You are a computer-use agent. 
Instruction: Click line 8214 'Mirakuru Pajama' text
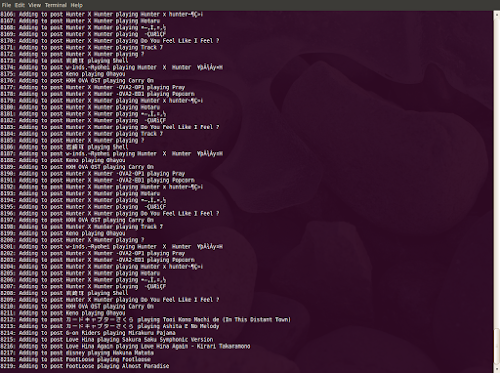(x=152, y=333)
